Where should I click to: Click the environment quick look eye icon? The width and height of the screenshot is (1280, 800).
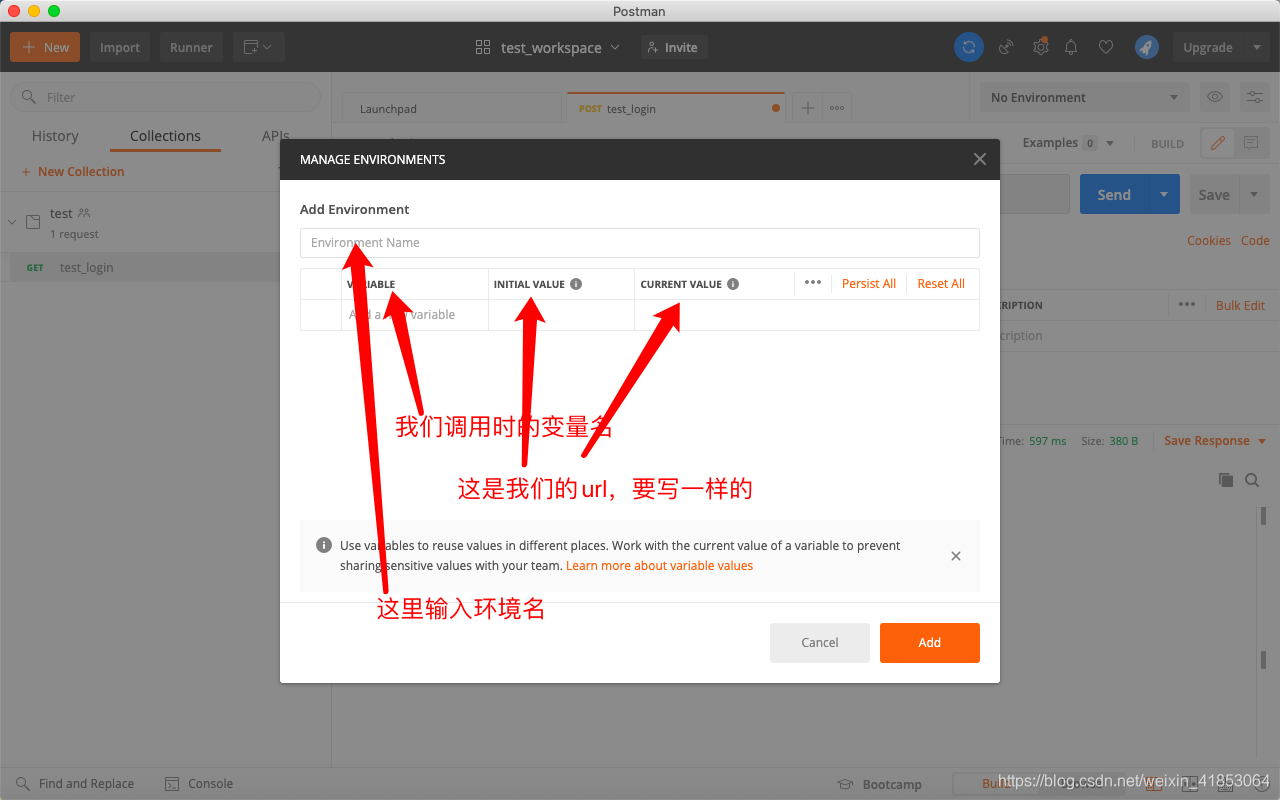point(1215,97)
